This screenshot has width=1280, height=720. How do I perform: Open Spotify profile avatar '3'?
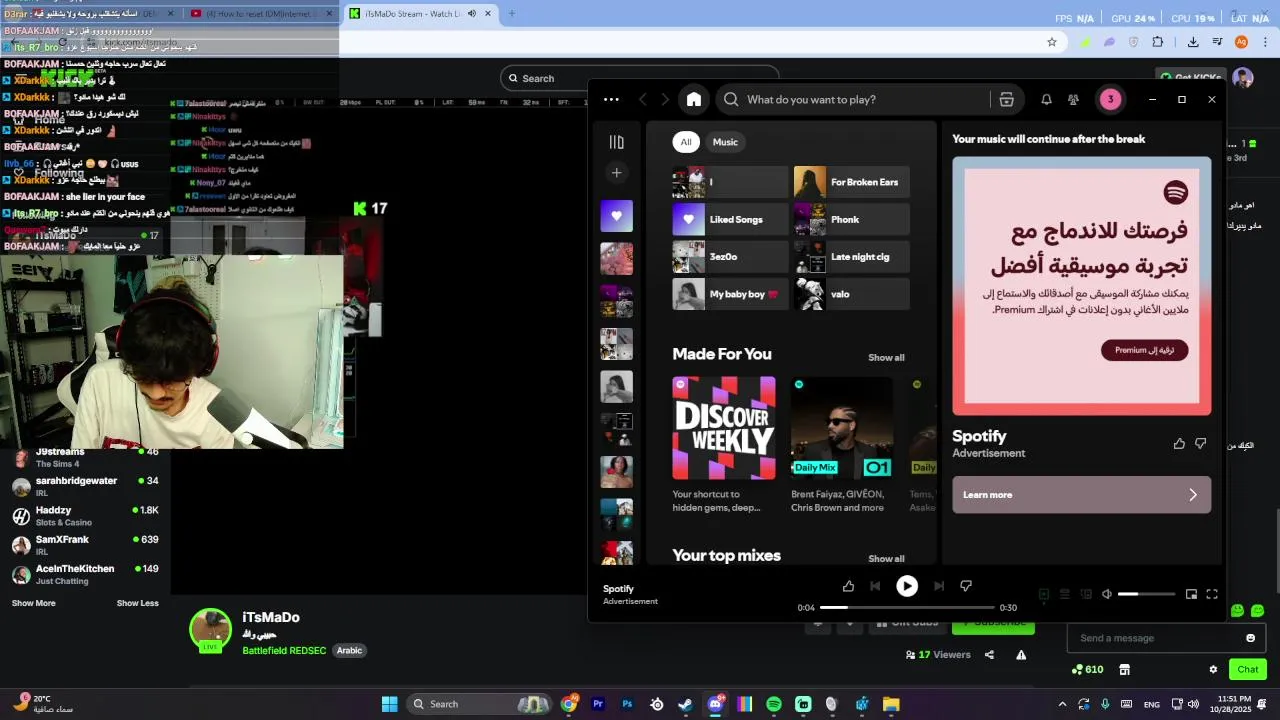point(1110,99)
